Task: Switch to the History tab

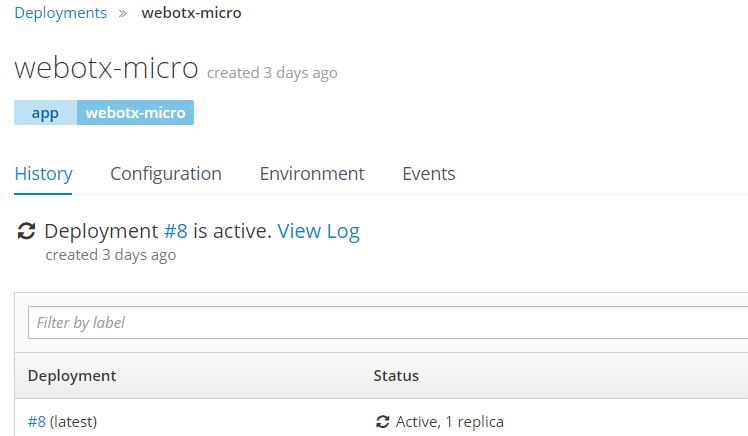Action: pyautogui.click(x=43, y=174)
